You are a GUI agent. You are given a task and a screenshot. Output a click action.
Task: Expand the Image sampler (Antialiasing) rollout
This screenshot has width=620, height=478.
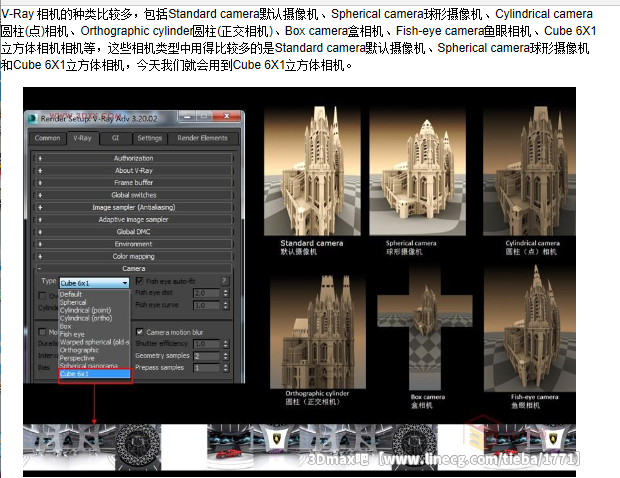coord(134,207)
